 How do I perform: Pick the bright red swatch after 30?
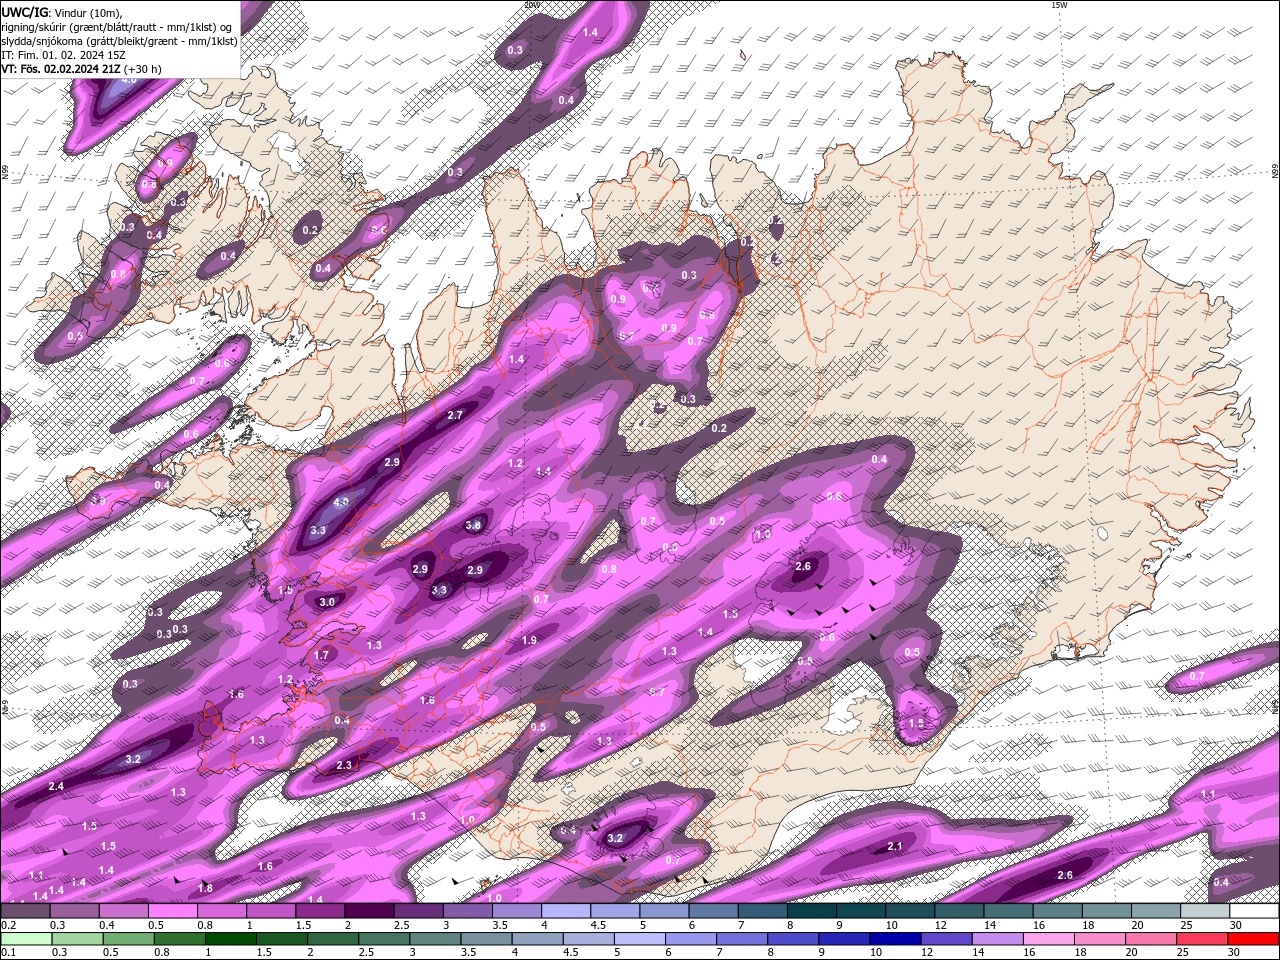click(x=1253, y=939)
